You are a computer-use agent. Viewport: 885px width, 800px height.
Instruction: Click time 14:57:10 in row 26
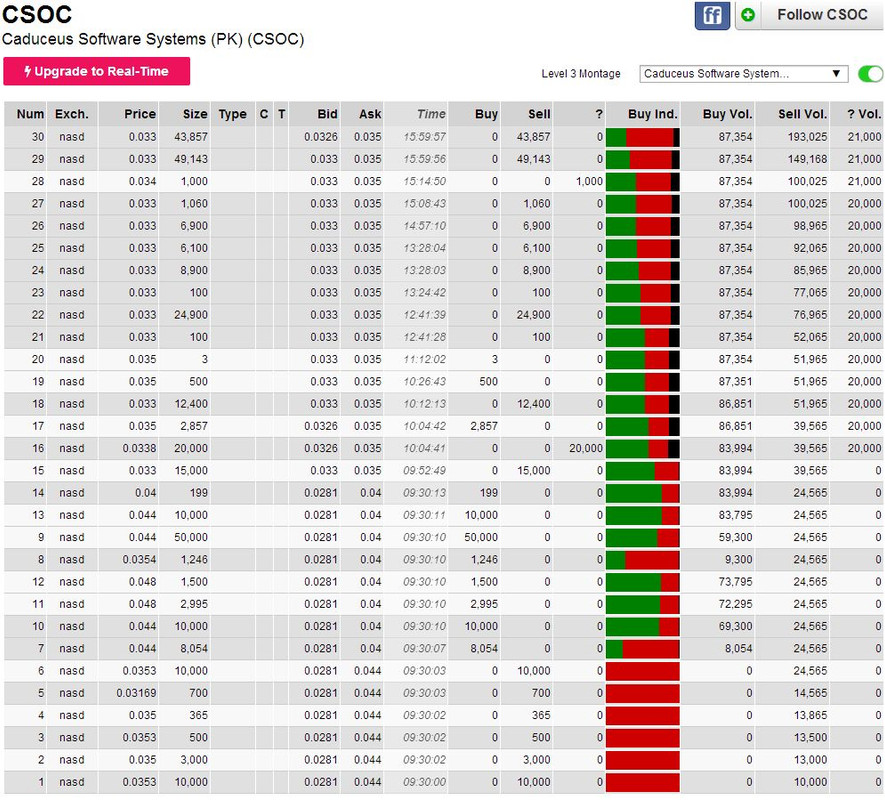(424, 226)
